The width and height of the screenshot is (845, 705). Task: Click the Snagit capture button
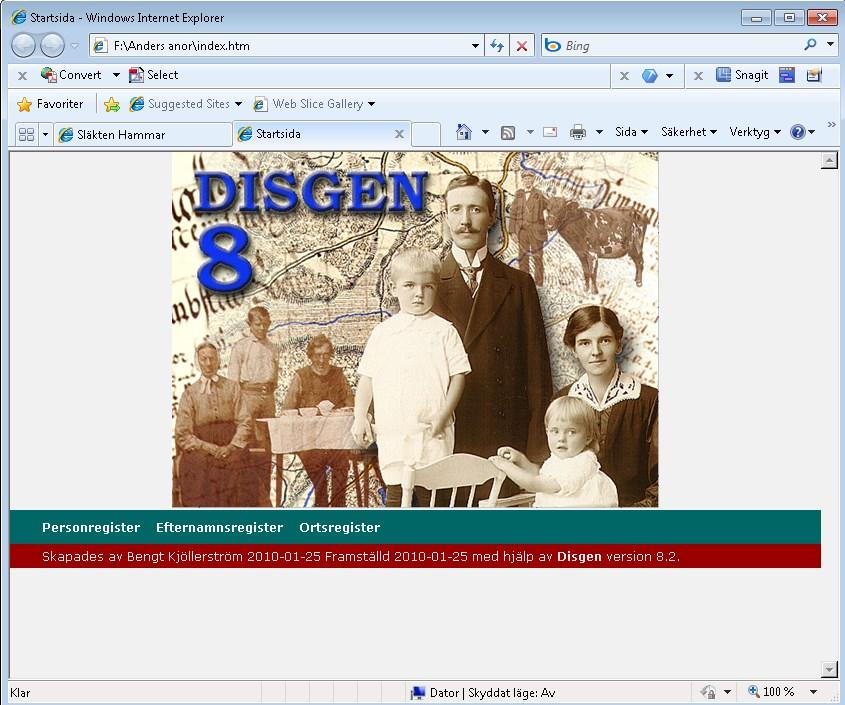pos(742,75)
